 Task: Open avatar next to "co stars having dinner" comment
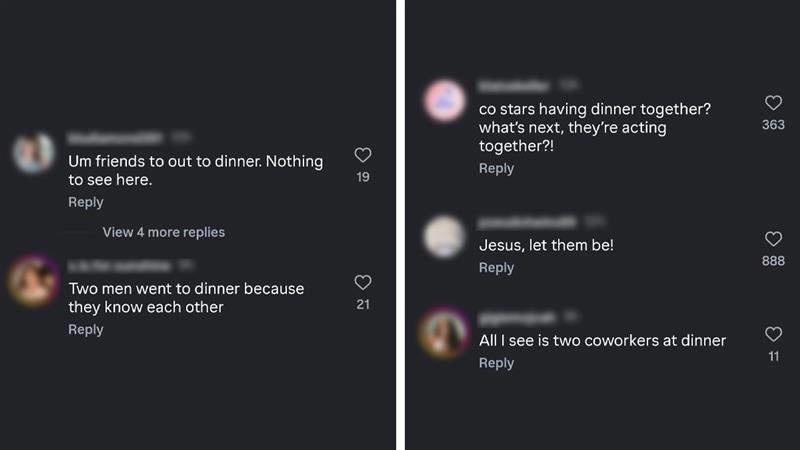click(x=445, y=102)
